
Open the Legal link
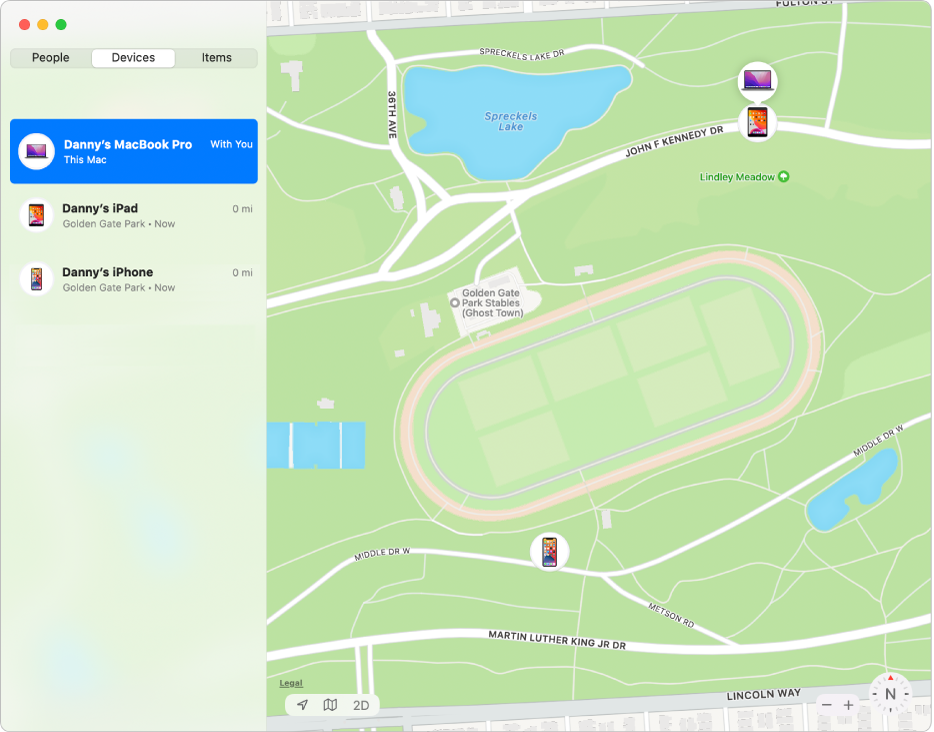[x=290, y=683]
